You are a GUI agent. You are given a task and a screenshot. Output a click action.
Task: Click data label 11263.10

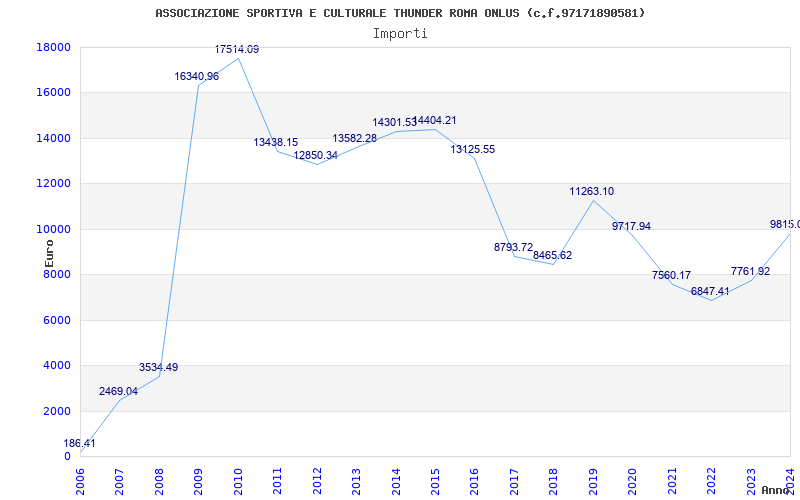click(592, 192)
